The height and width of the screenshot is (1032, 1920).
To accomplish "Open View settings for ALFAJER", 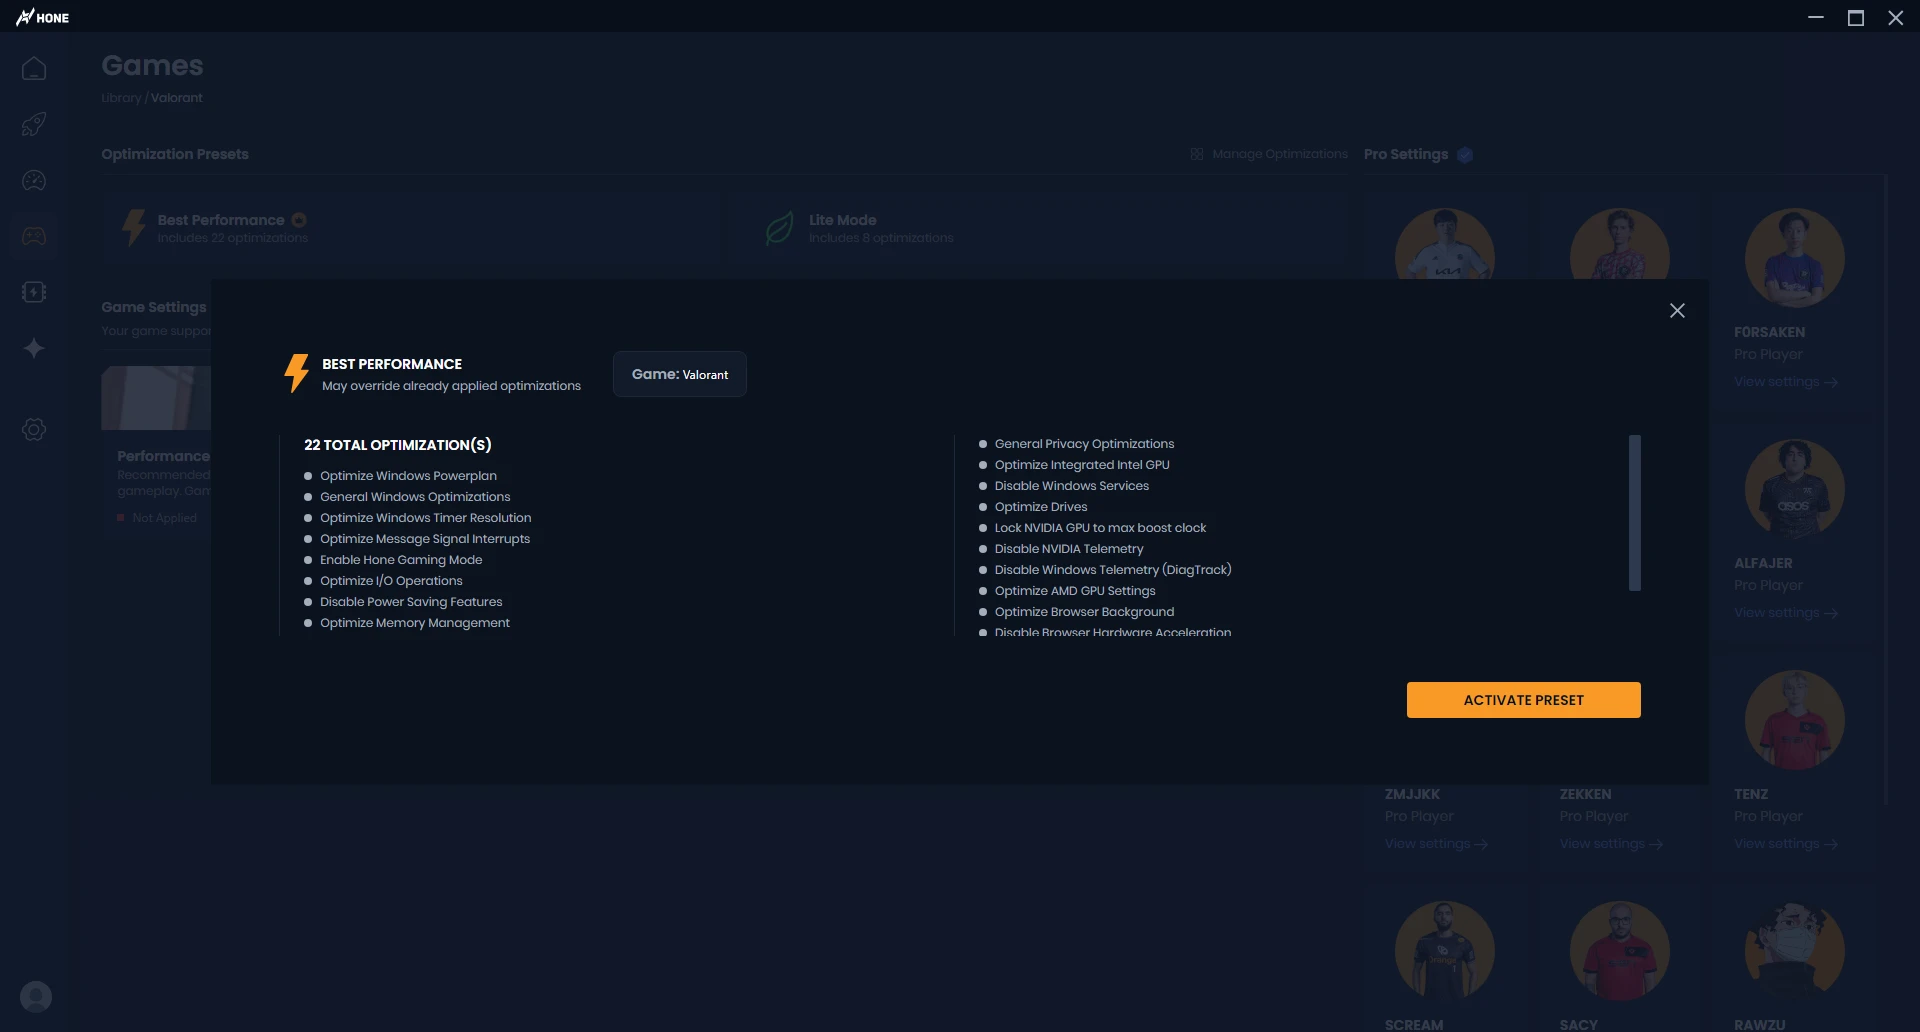I will point(1785,614).
